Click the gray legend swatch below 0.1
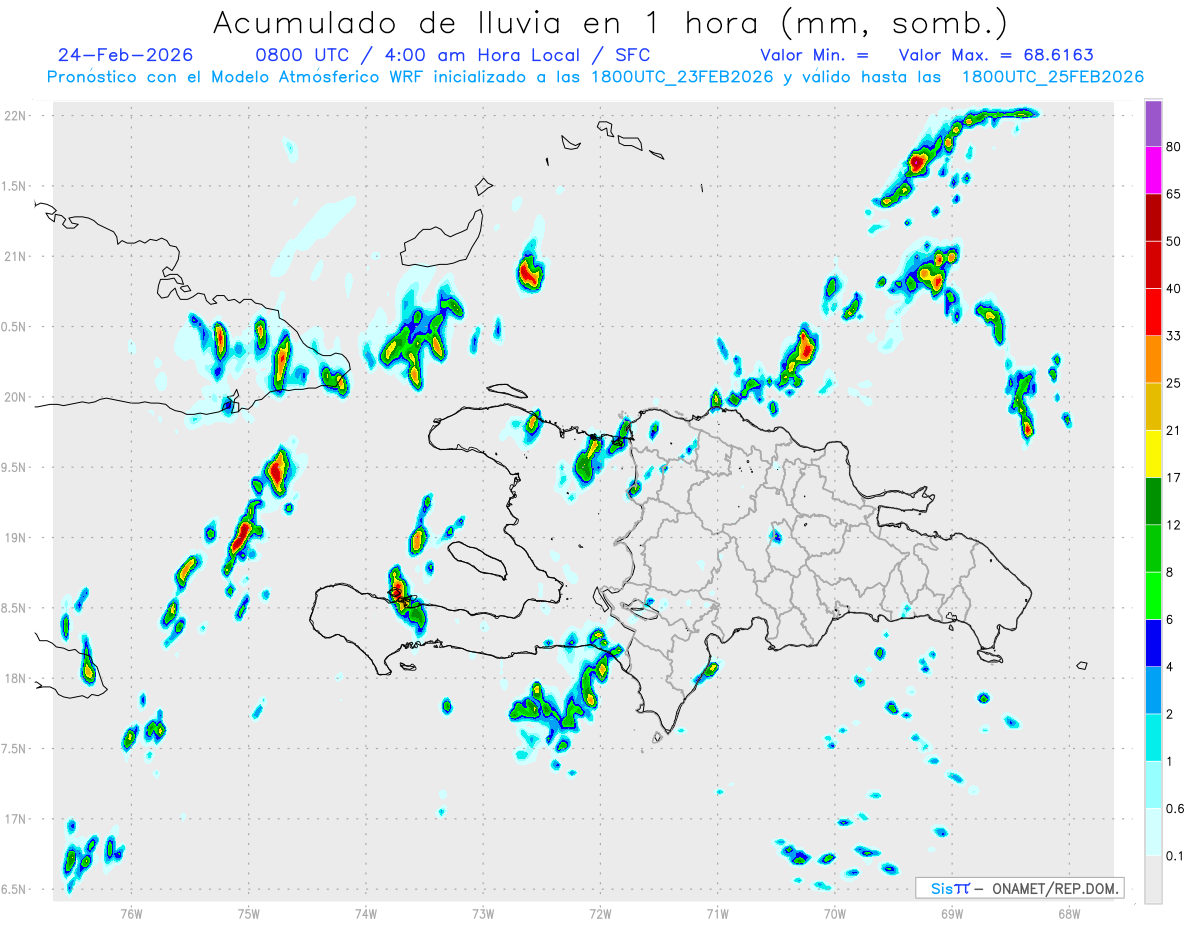The height and width of the screenshot is (927, 1200). [1153, 879]
